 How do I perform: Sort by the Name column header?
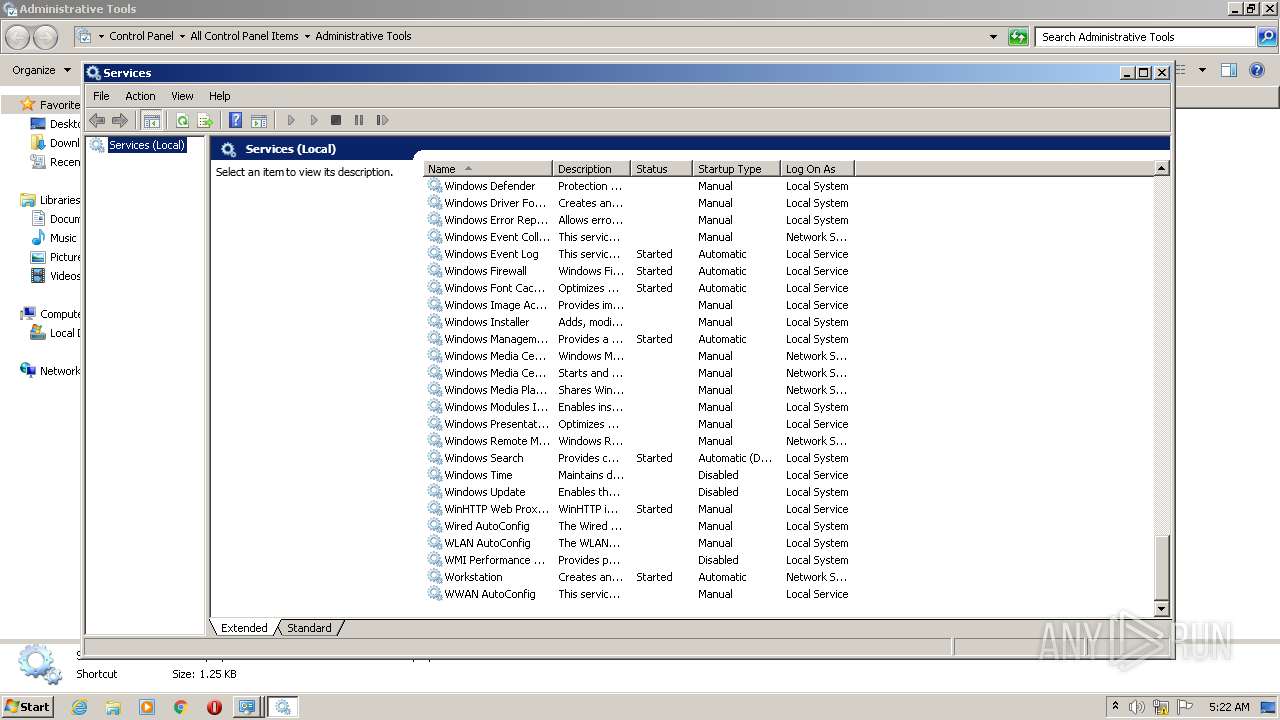[488, 169]
